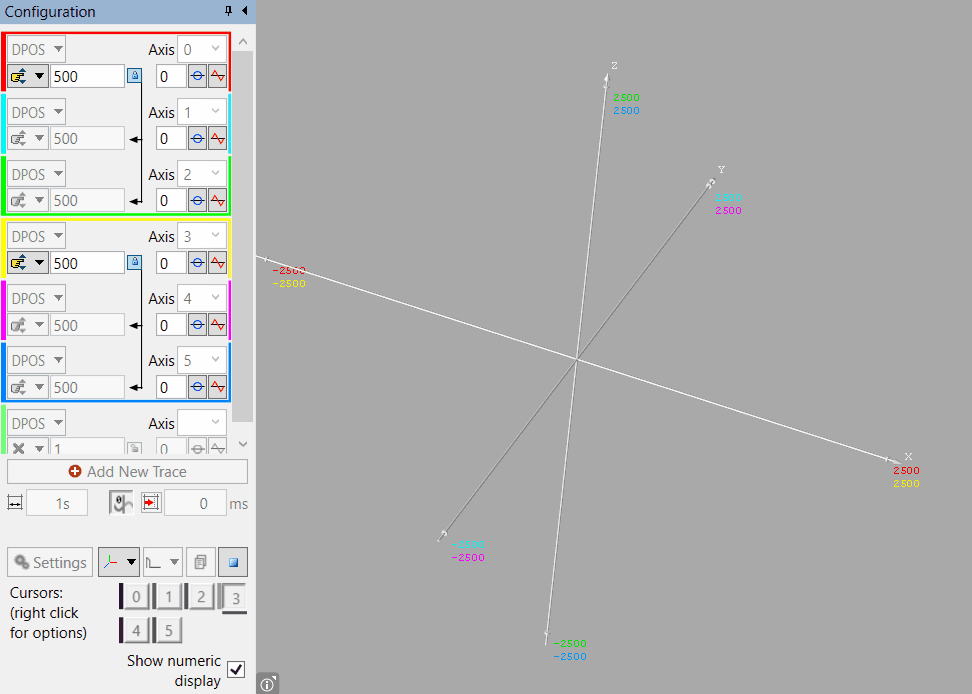Click the Z axis label in the 3D view

pos(614,65)
